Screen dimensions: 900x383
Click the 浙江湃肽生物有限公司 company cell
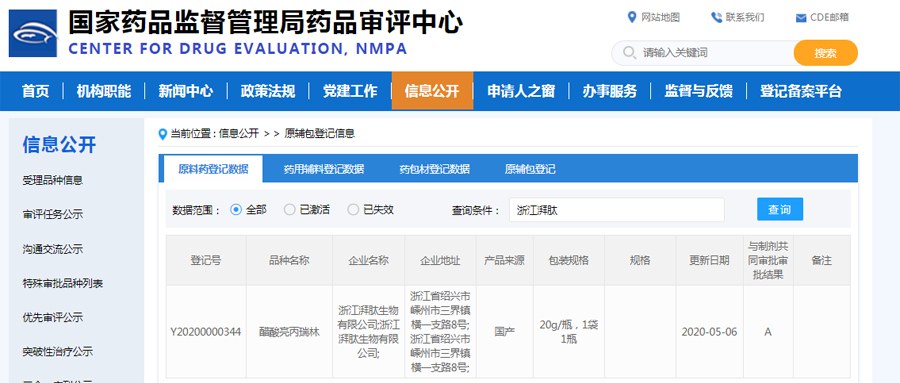coord(368,332)
